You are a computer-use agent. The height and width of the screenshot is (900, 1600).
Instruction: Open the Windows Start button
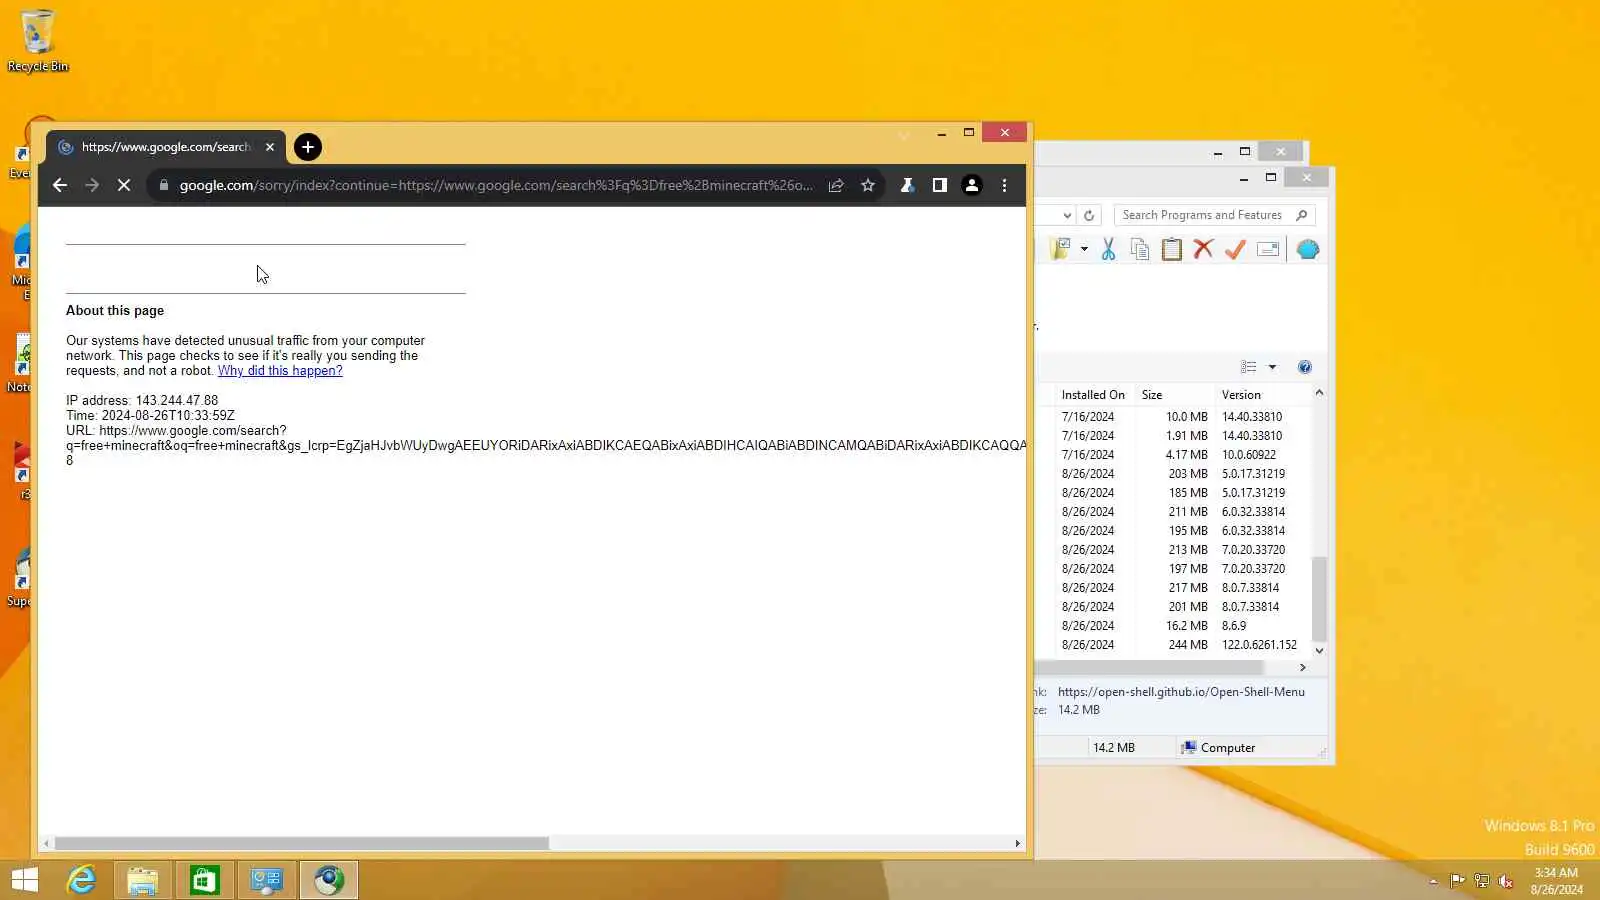(x=24, y=880)
